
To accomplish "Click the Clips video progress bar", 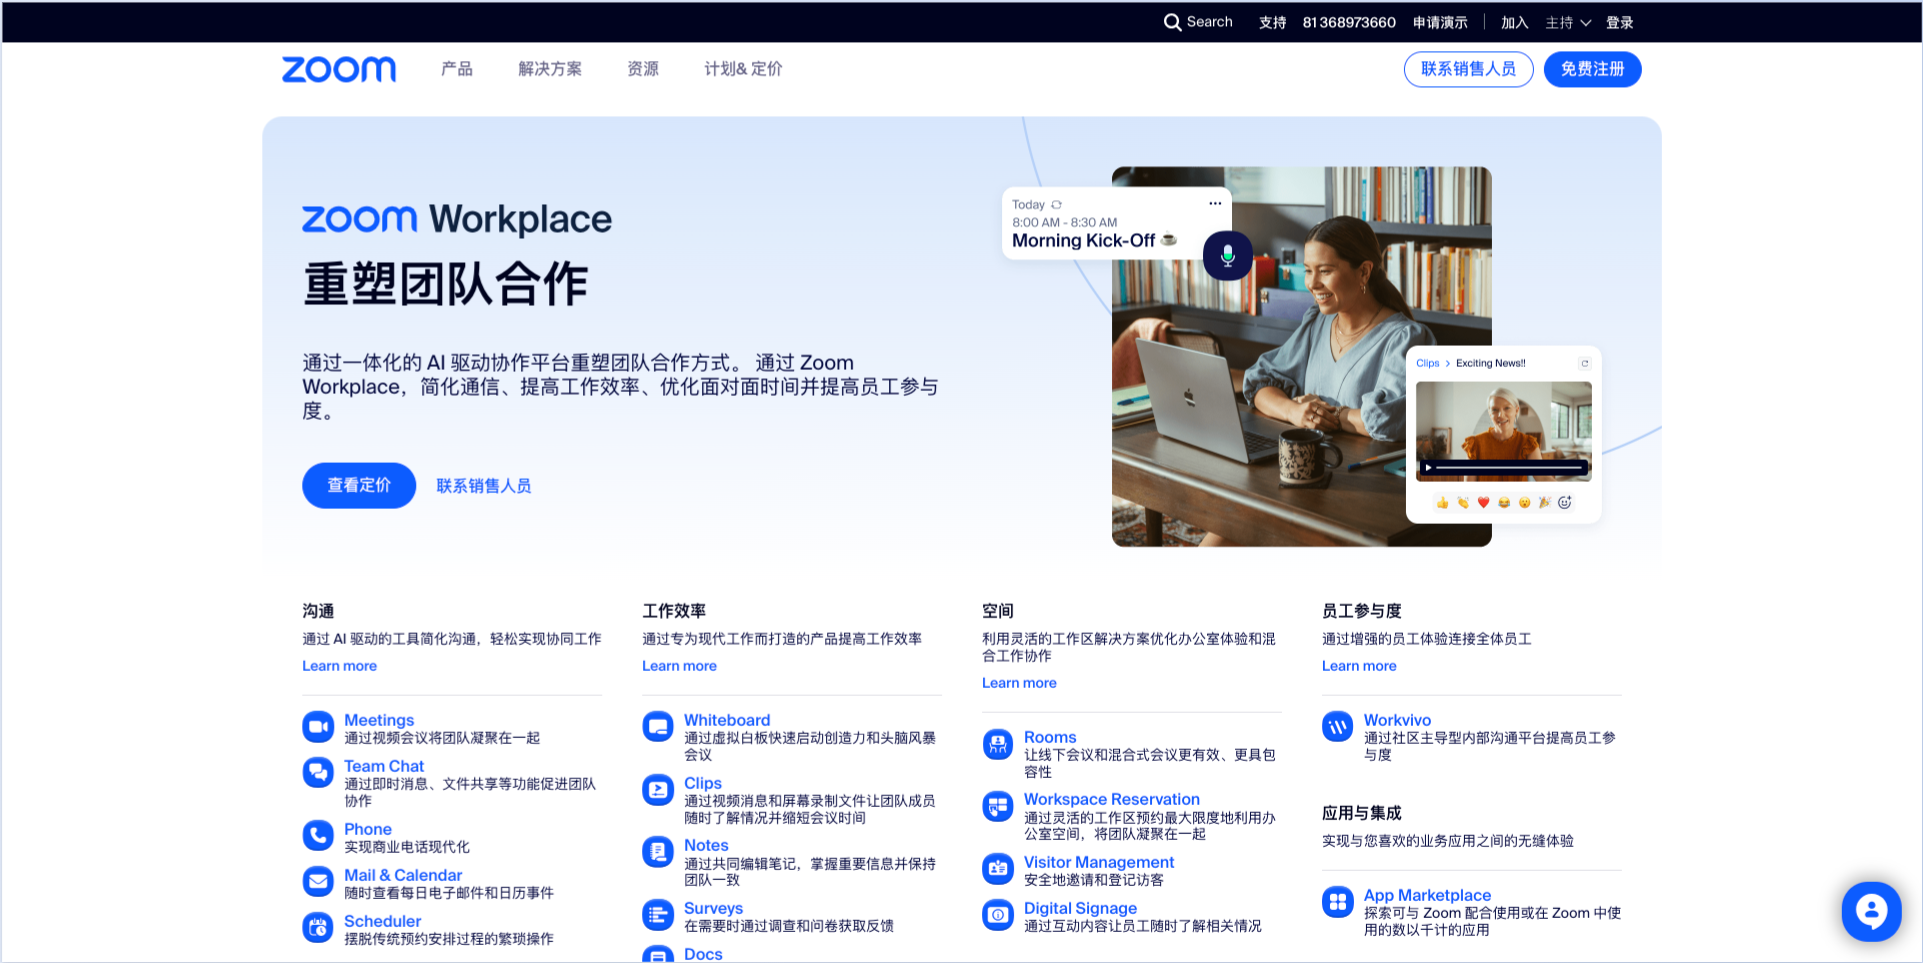I will point(1510,467).
